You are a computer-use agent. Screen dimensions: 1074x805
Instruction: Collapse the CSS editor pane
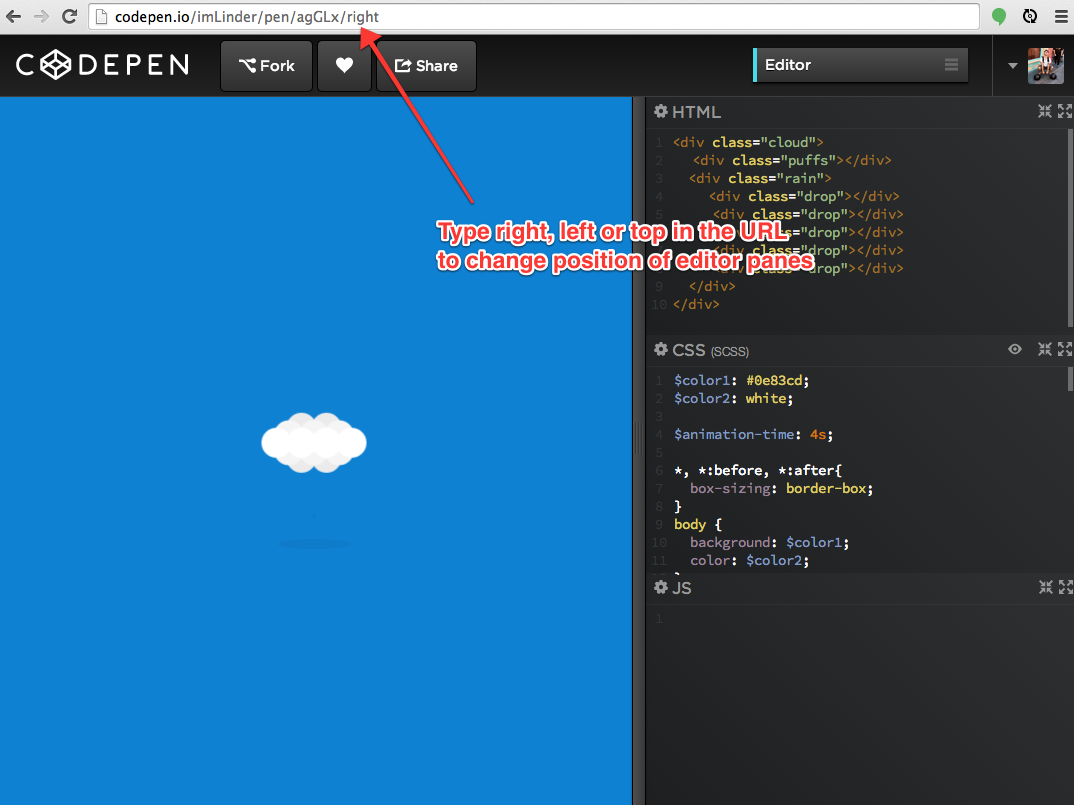click(x=1044, y=349)
